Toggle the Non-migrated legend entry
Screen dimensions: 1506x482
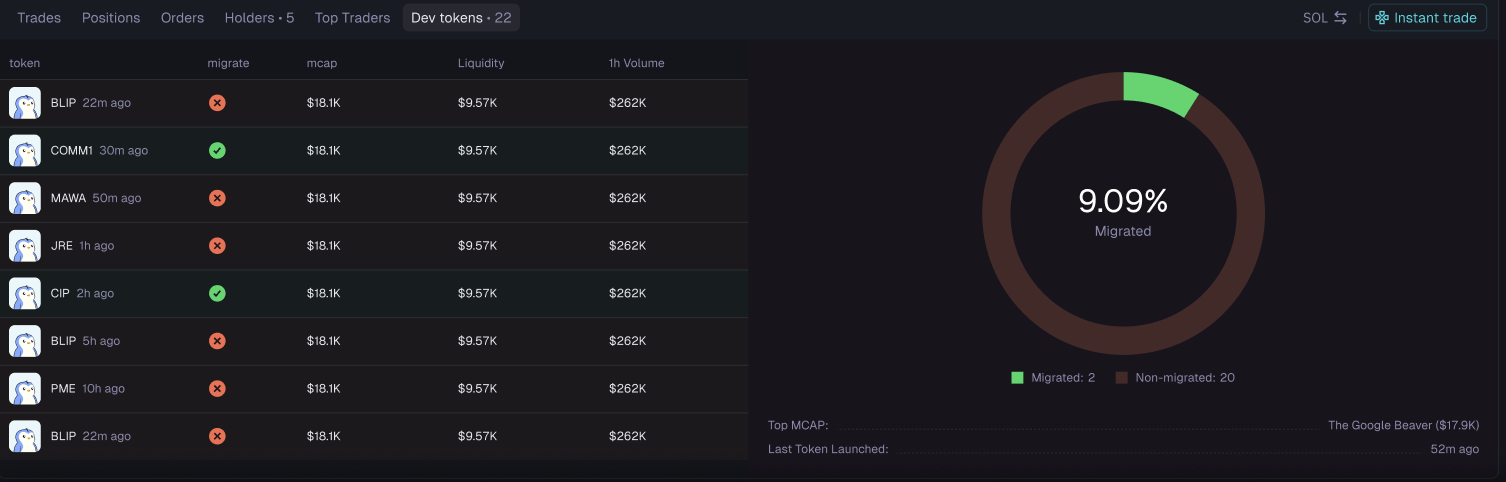pyautogui.click(x=1175, y=378)
